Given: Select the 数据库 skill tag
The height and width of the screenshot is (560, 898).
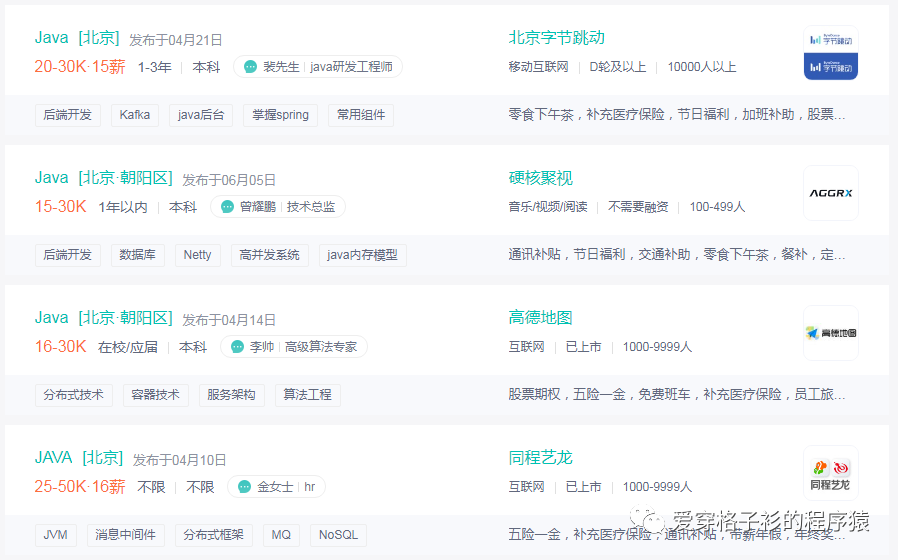Looking at the screenshot, I should pyautogui.click(x=137, y=255).
